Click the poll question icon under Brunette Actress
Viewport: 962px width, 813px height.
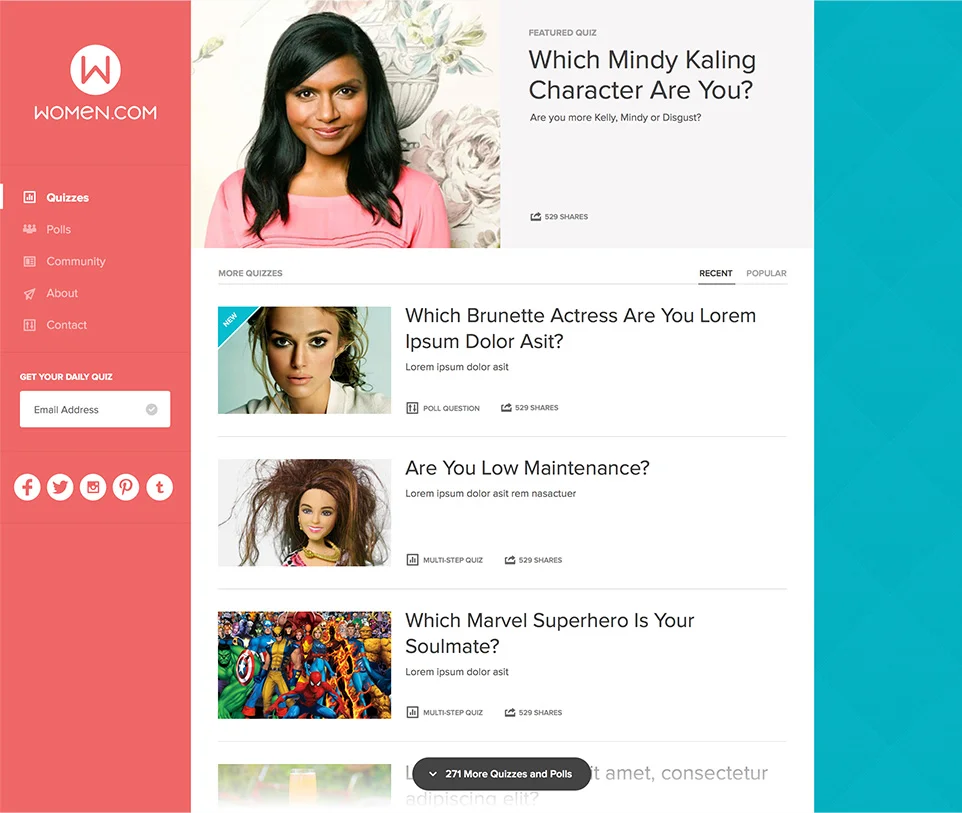coord(412,408)
